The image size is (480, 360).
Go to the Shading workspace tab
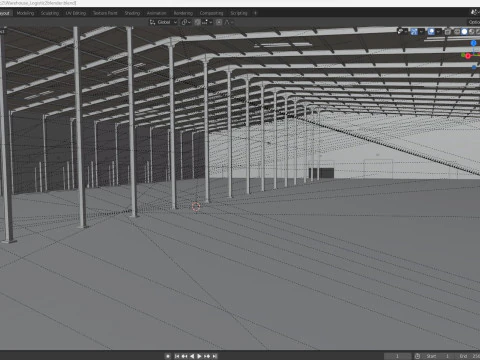132,13
